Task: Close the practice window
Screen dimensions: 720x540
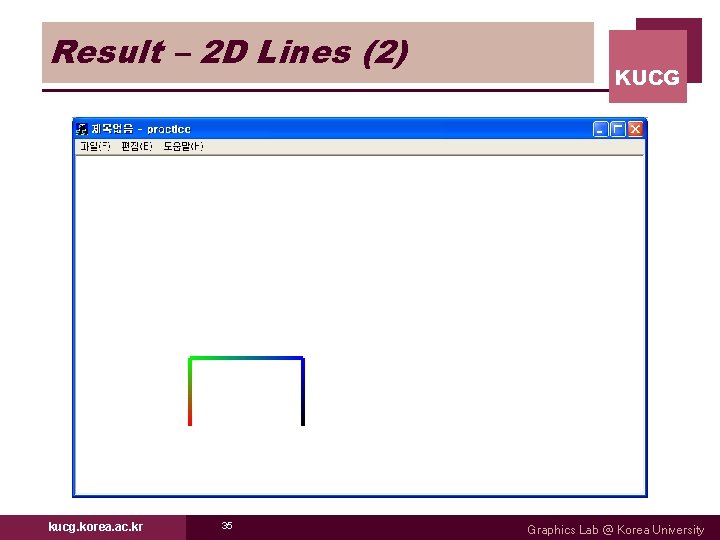Action: tap(635, 129)
